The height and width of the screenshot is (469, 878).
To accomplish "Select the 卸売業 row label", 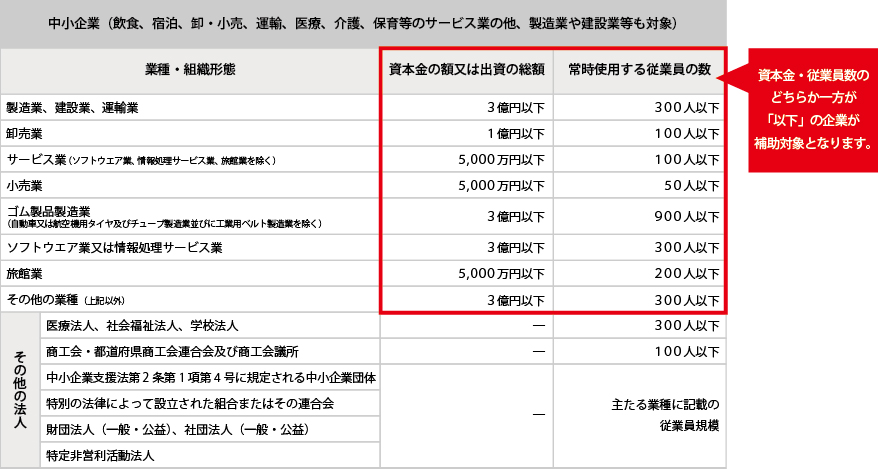I will [x=25, y=133].
